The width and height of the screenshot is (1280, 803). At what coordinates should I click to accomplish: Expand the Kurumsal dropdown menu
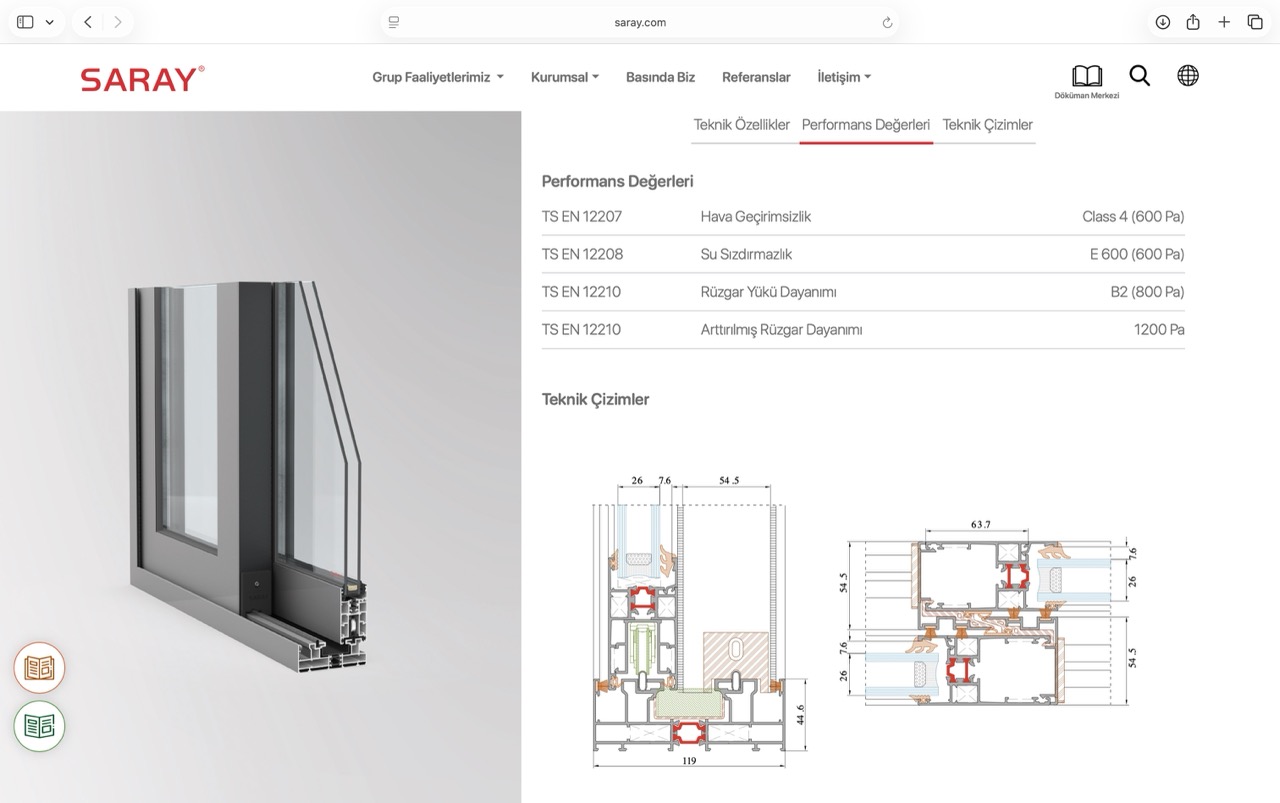pyautogui.click(x=564, y=77)
